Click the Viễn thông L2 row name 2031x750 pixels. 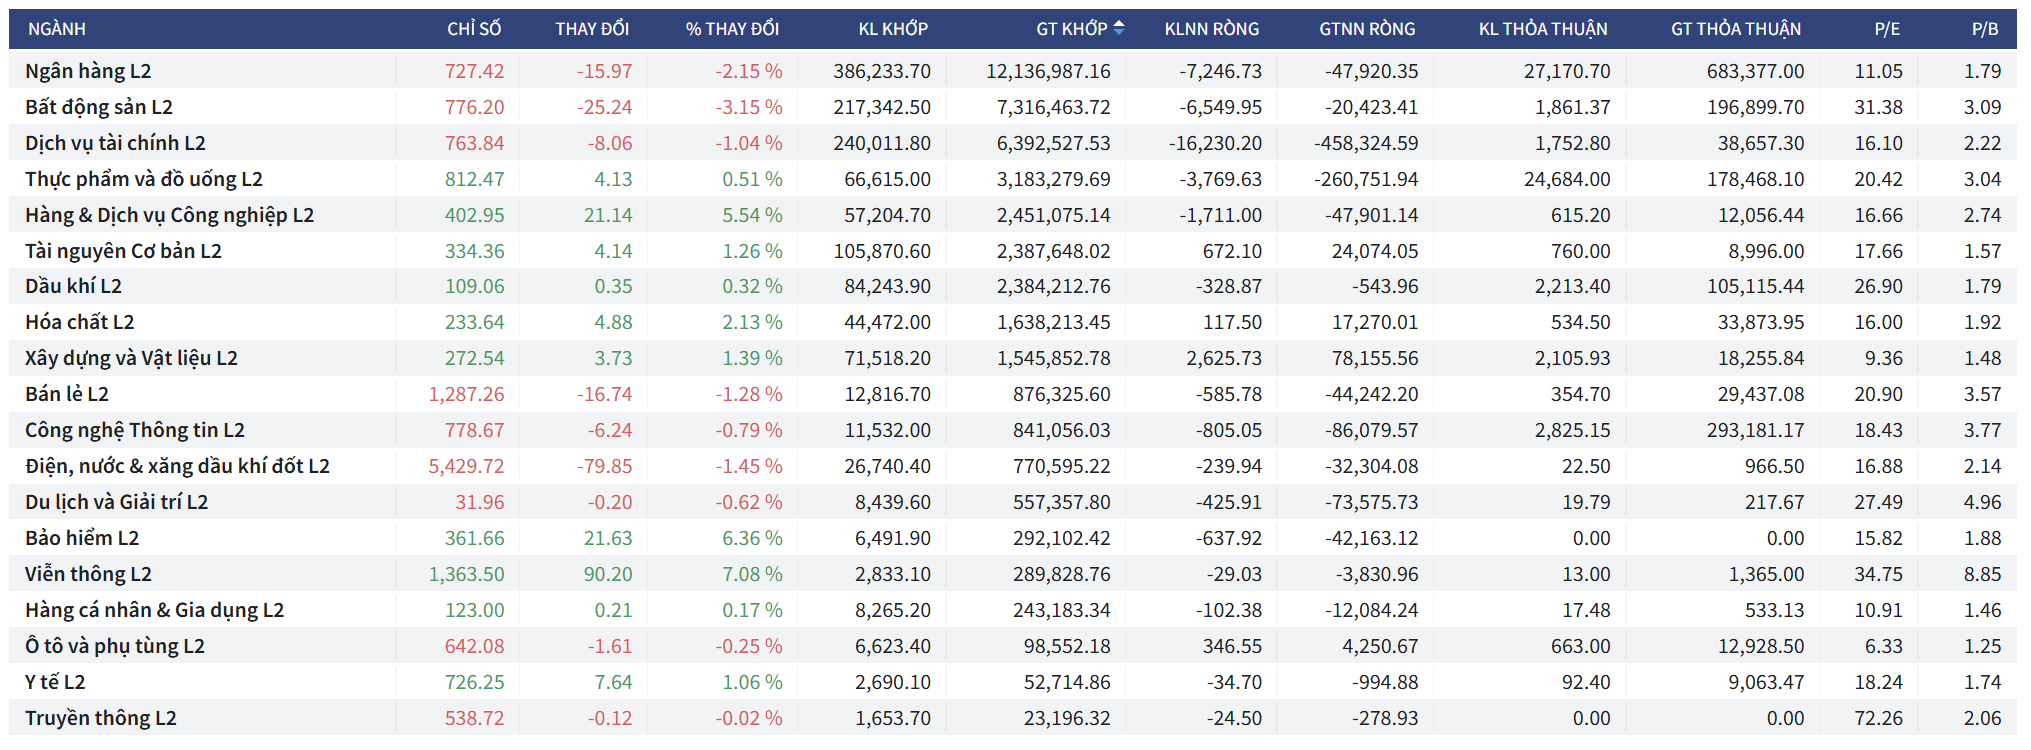point(88,574)
